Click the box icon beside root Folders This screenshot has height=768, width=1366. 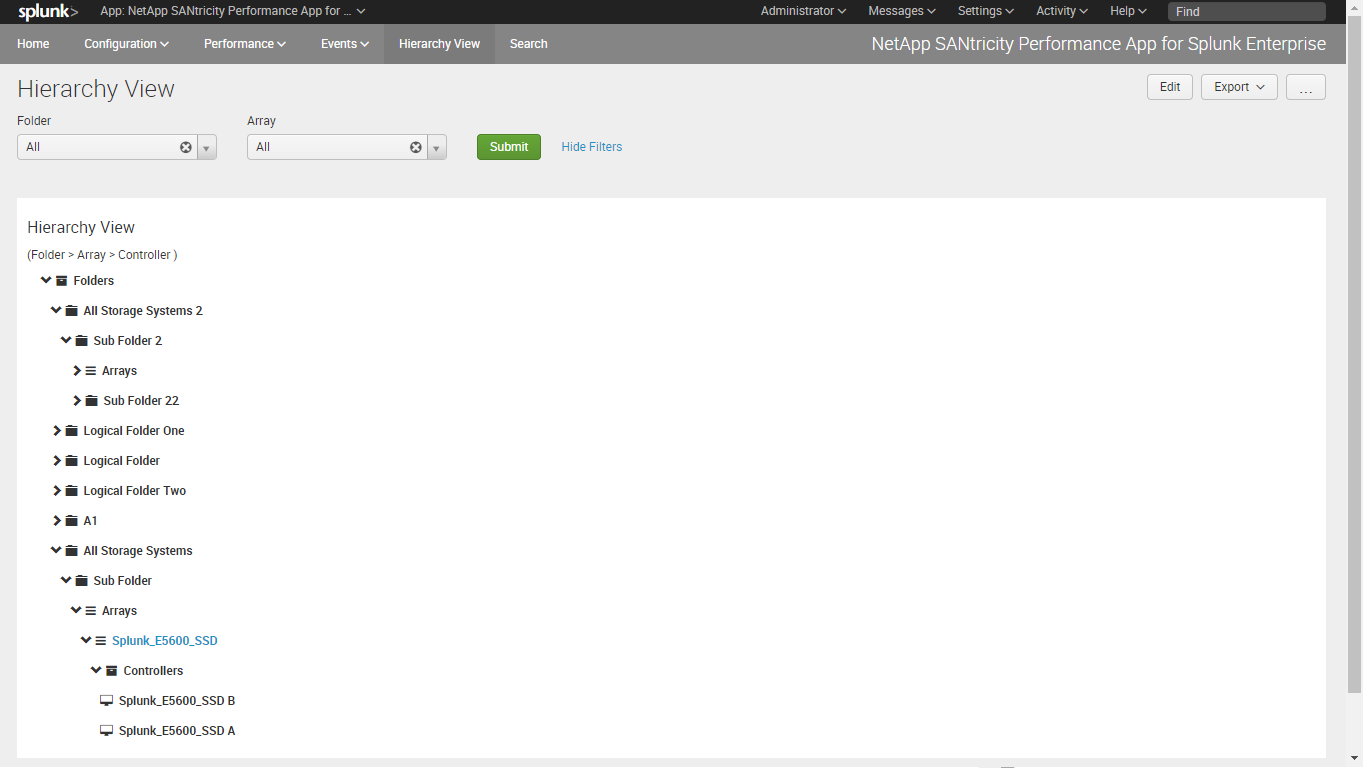coord(62,281)
